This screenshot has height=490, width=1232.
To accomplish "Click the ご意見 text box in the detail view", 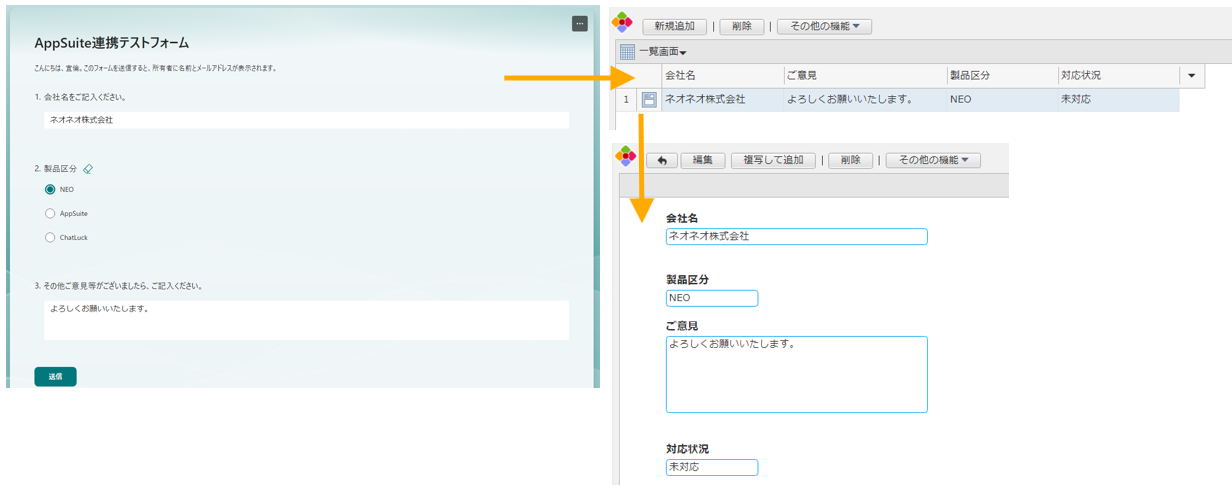I will (796, 374).
